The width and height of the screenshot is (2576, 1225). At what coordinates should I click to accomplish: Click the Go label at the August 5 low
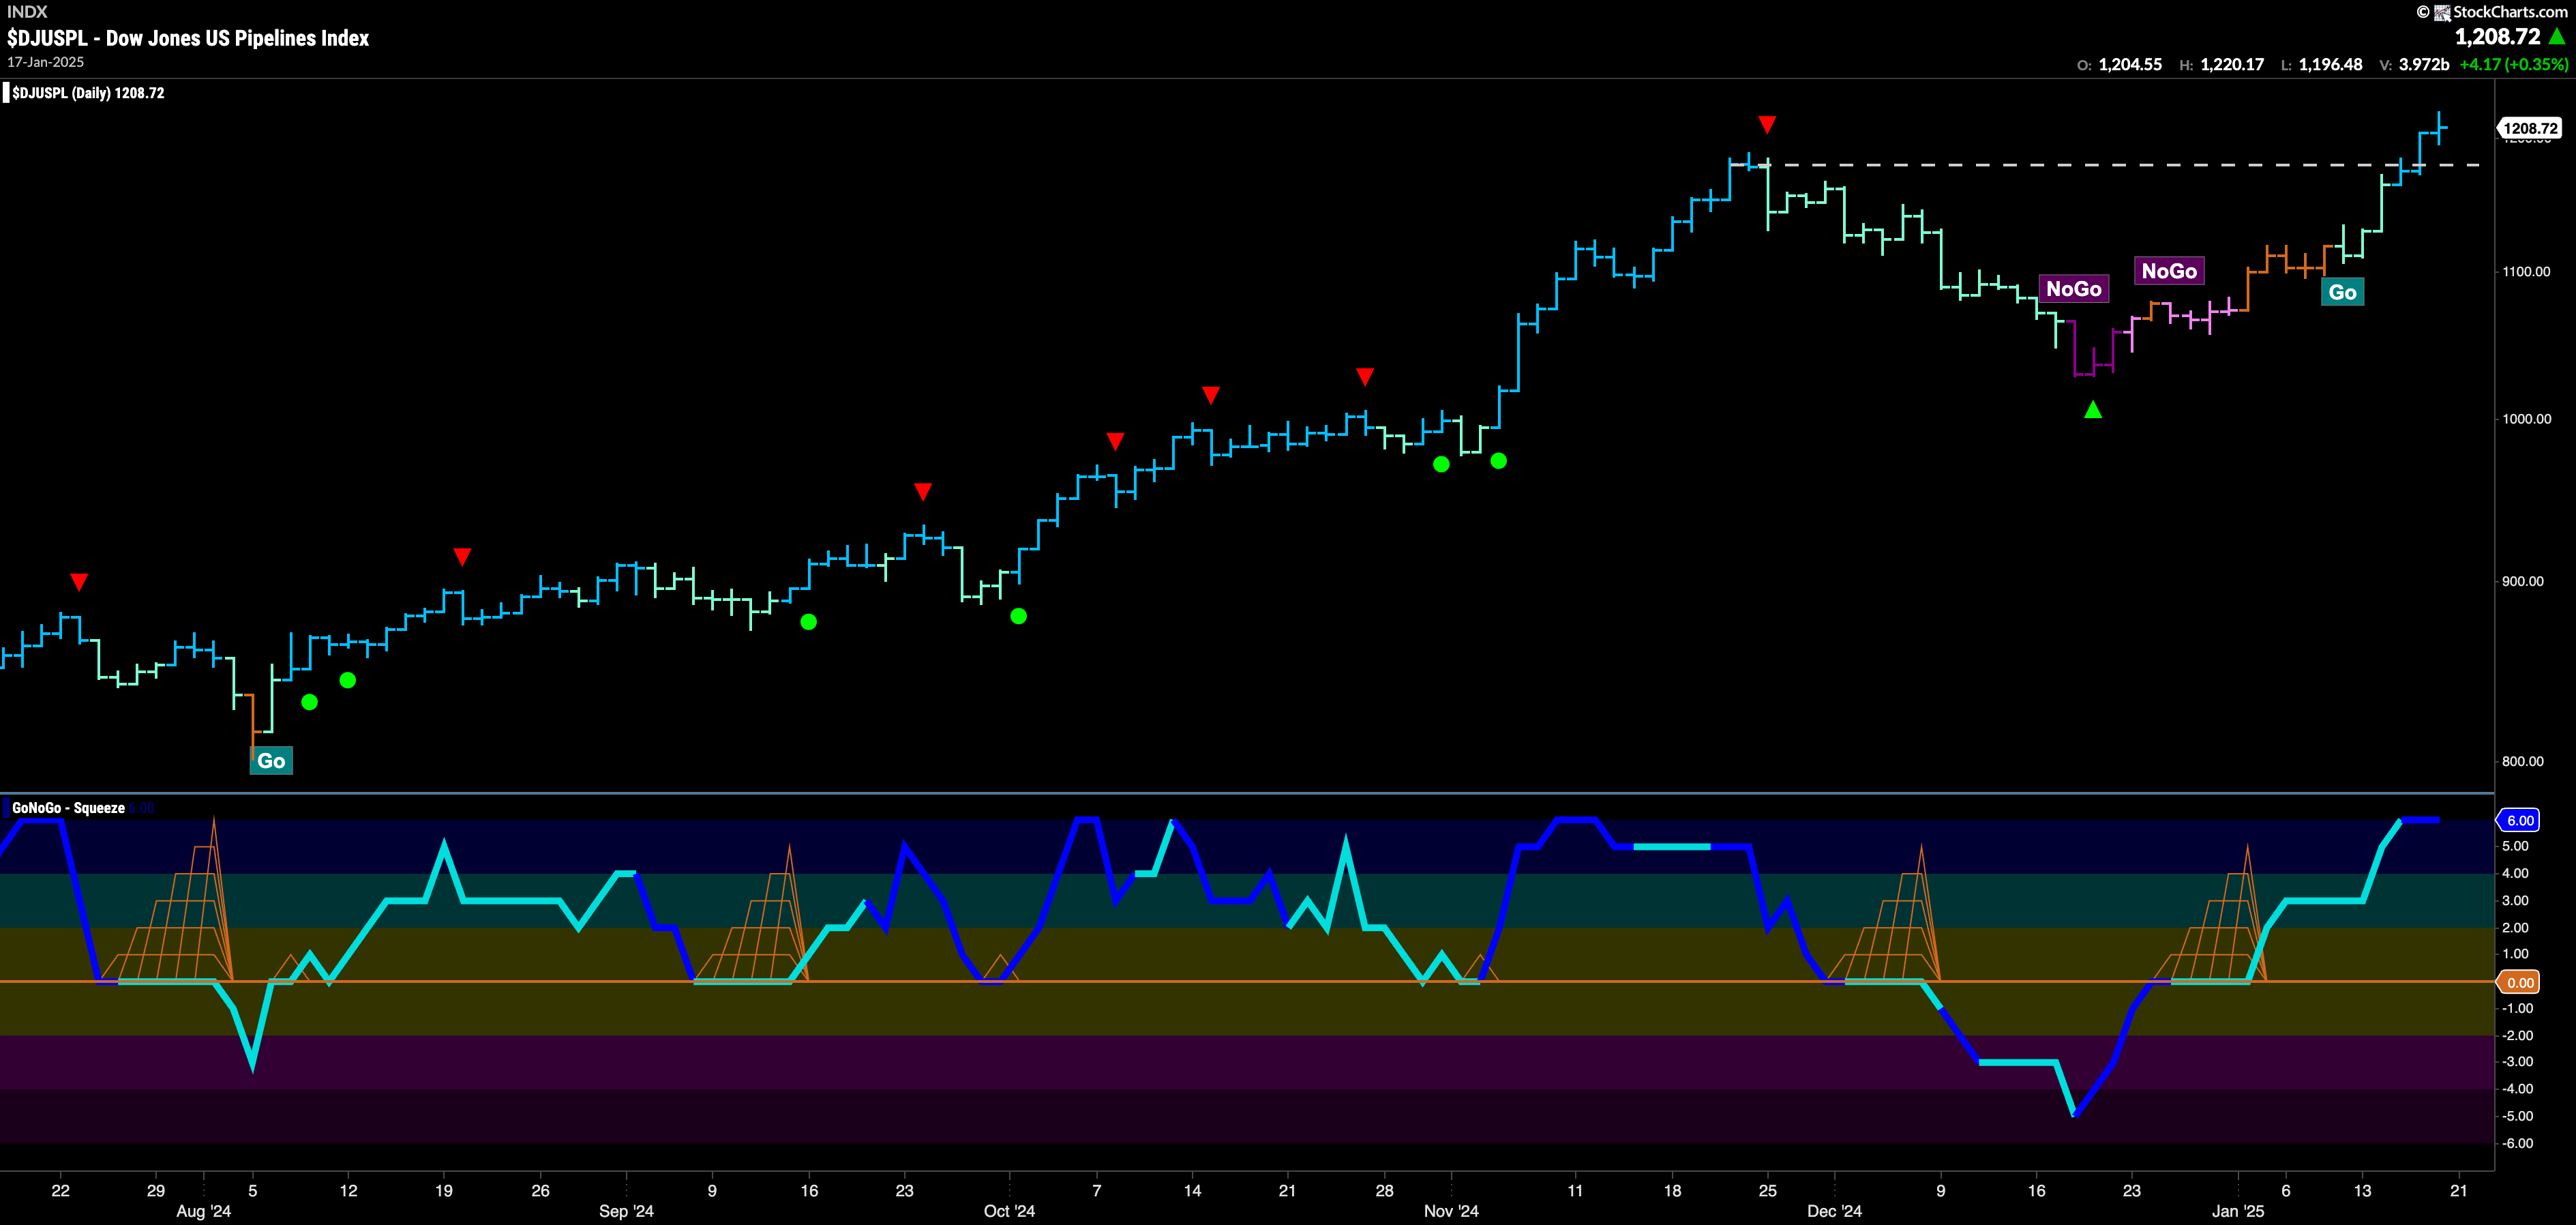coord(271,760)
